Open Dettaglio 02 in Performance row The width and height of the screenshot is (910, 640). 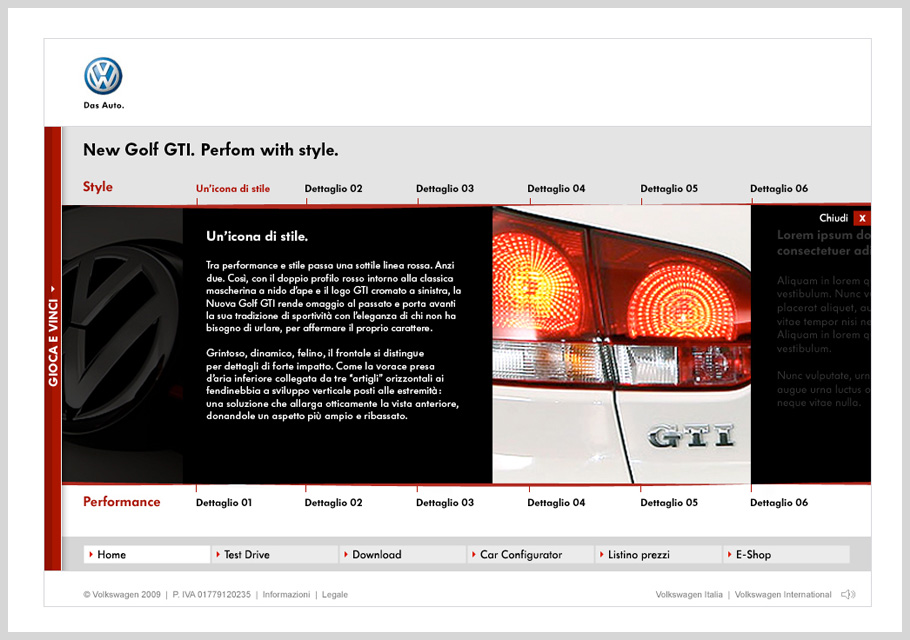pyautogui.click(x=333, y=502)
